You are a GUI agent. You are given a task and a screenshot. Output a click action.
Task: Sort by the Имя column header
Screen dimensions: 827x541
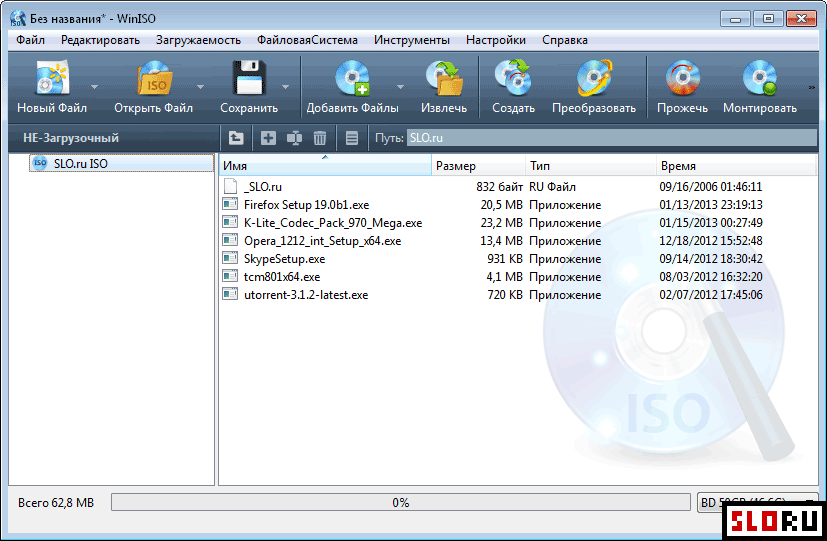pos(325,166)
